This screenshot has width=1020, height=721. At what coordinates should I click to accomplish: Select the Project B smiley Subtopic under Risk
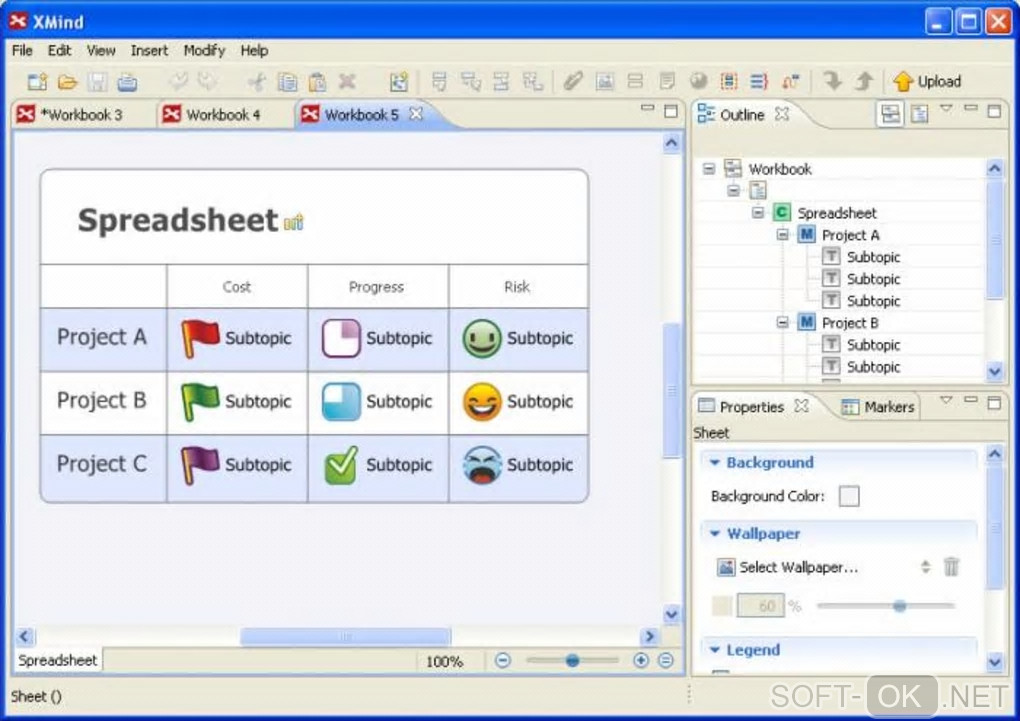coord(518,401)
